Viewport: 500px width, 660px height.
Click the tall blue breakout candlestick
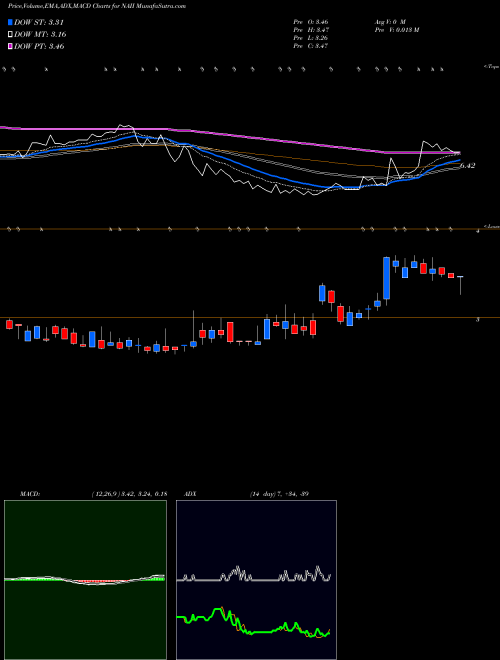click(386, 278)
